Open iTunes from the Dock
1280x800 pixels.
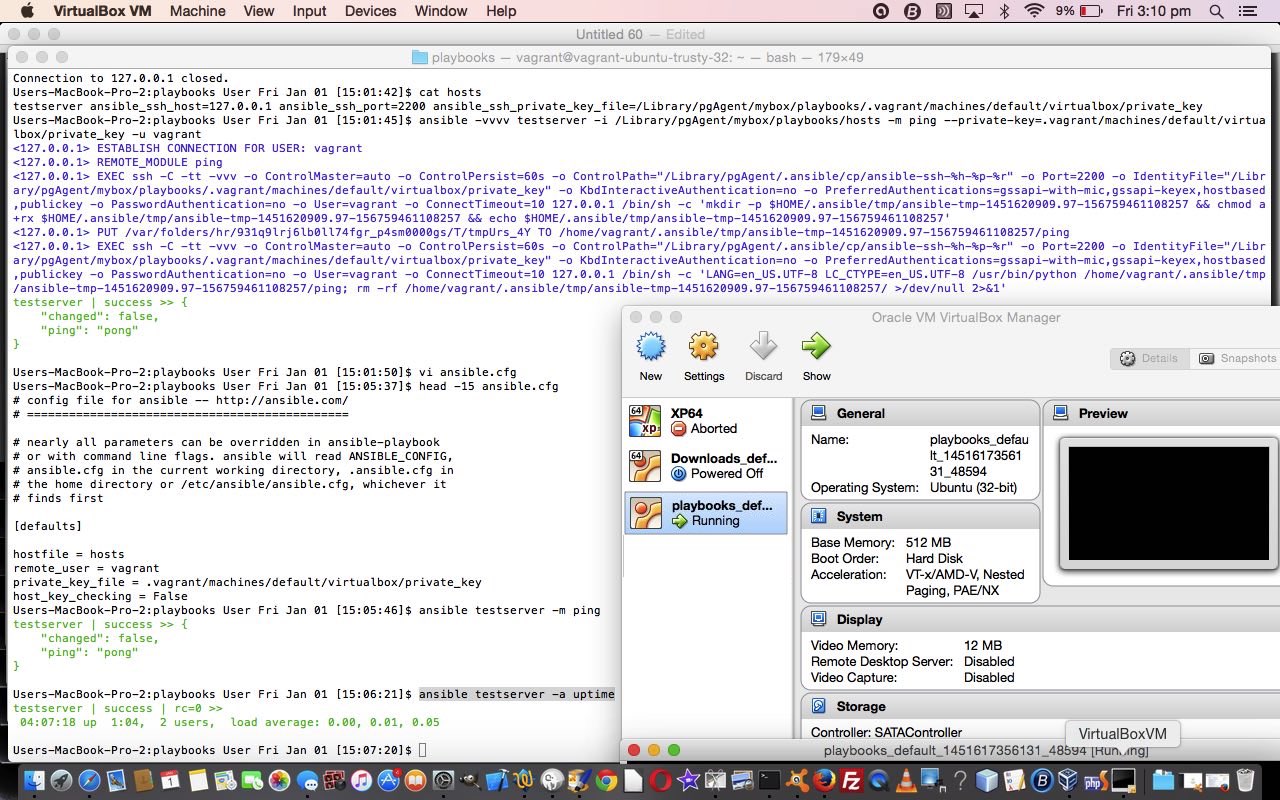click(x=361, y=780)
